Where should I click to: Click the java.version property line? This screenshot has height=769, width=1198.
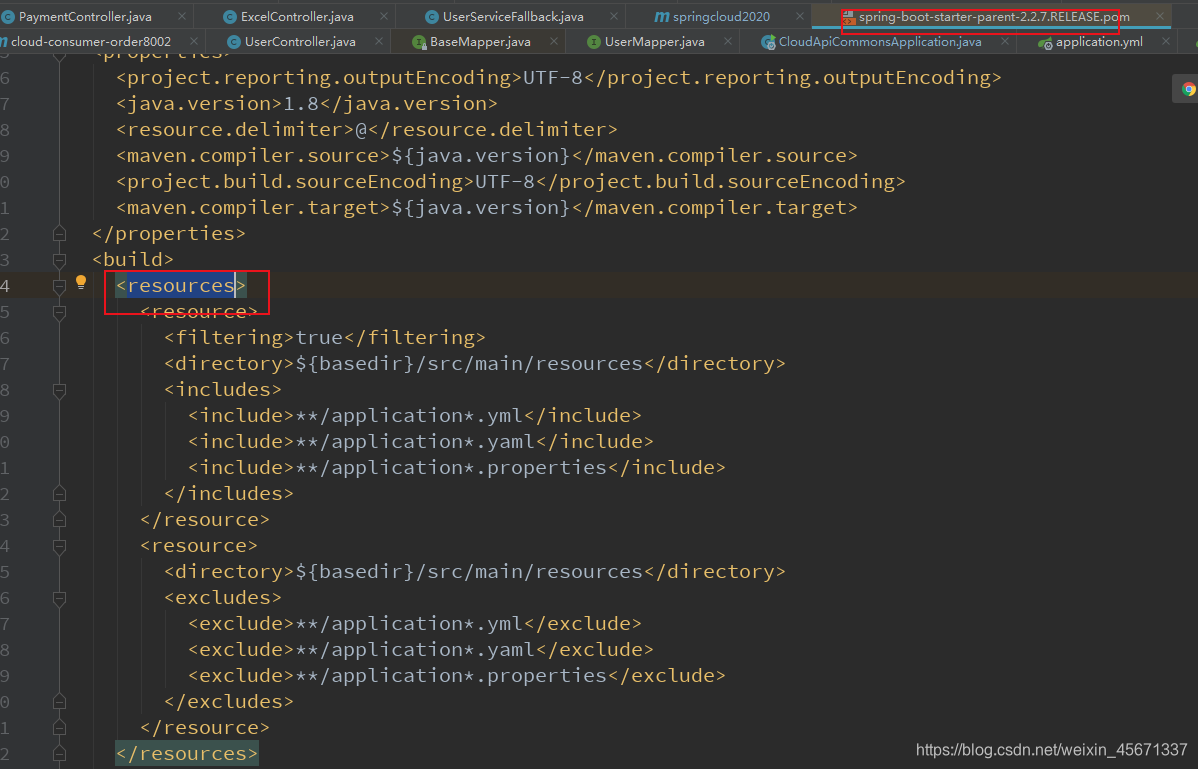(306, 103)
